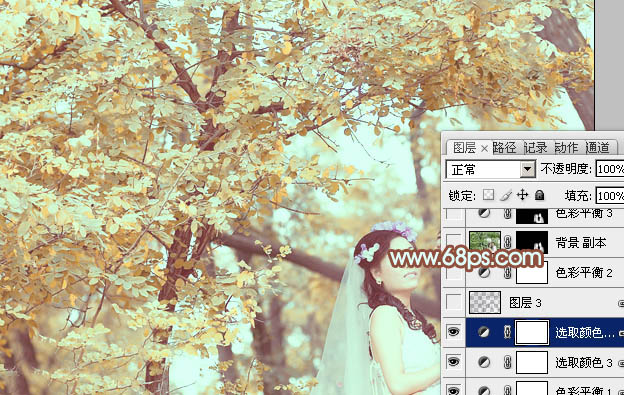Select mask thumbnail of 色彩平衡 3
Screen dimensions: 624x395
tap(532, 216)
